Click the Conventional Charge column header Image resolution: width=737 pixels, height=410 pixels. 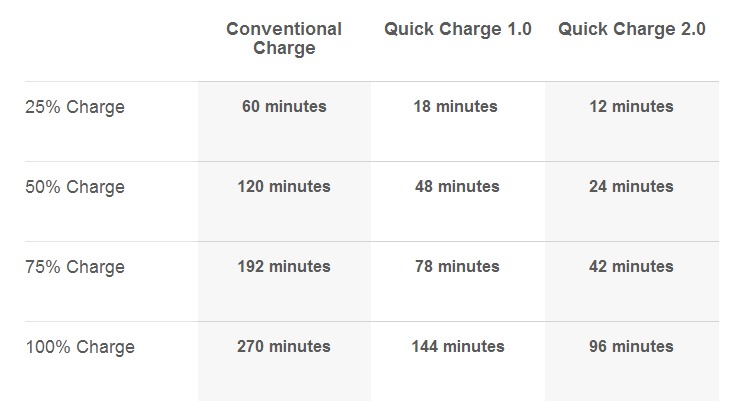click(284, 38)
